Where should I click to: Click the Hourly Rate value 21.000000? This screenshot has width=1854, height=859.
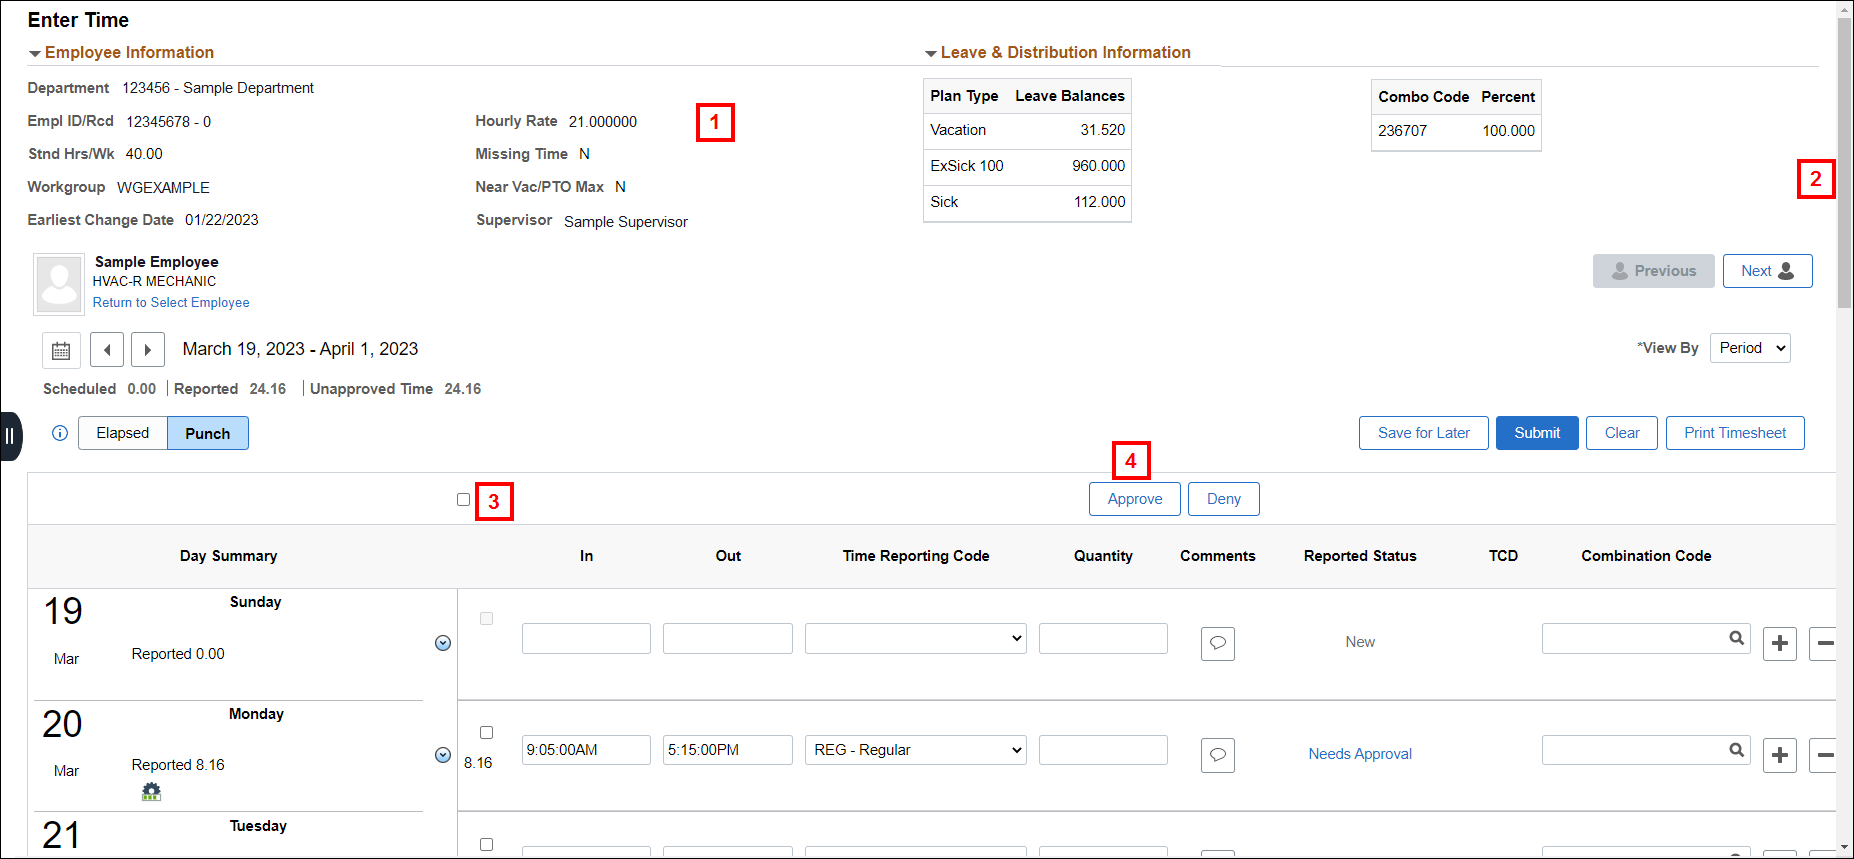point(603,122)
